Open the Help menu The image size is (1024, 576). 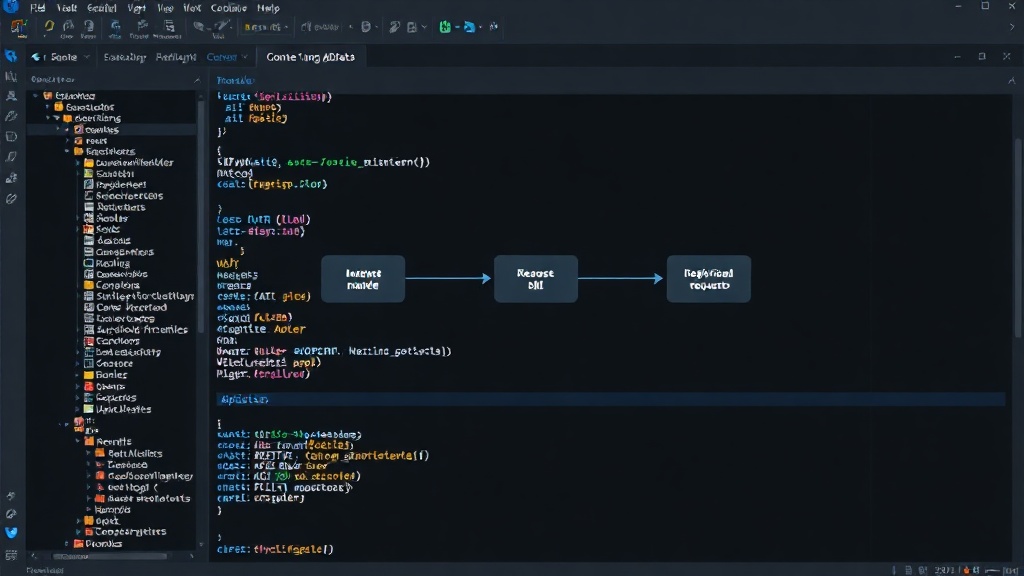[x=268, y=8]
